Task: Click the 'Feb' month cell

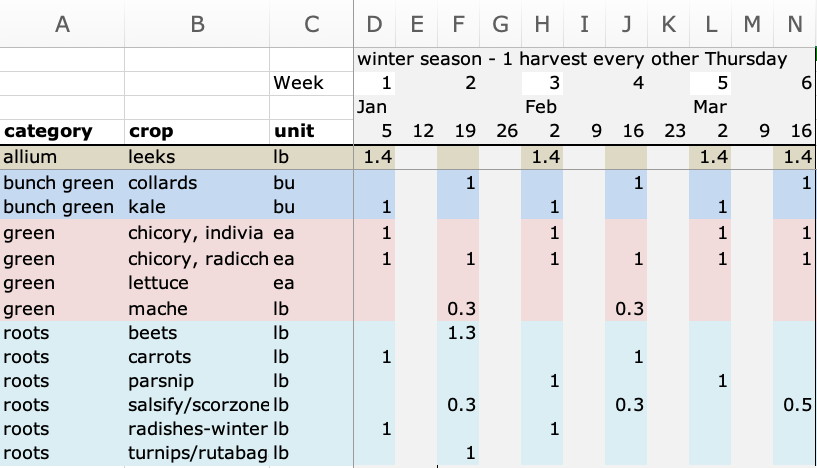Action: pos(543,107)
